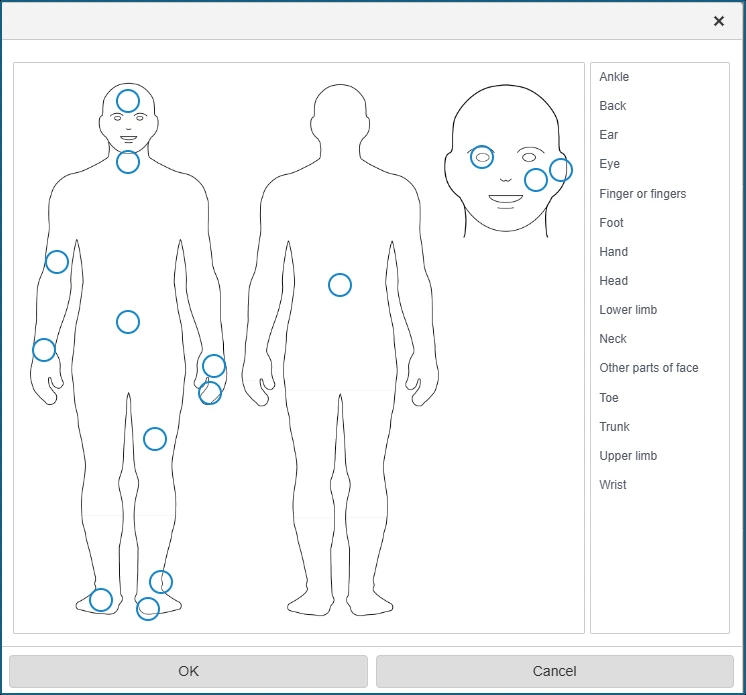Choose Eye from the body part list
Image resolution: width=746 pixels, height=695 pixels.
click(609, 164)
